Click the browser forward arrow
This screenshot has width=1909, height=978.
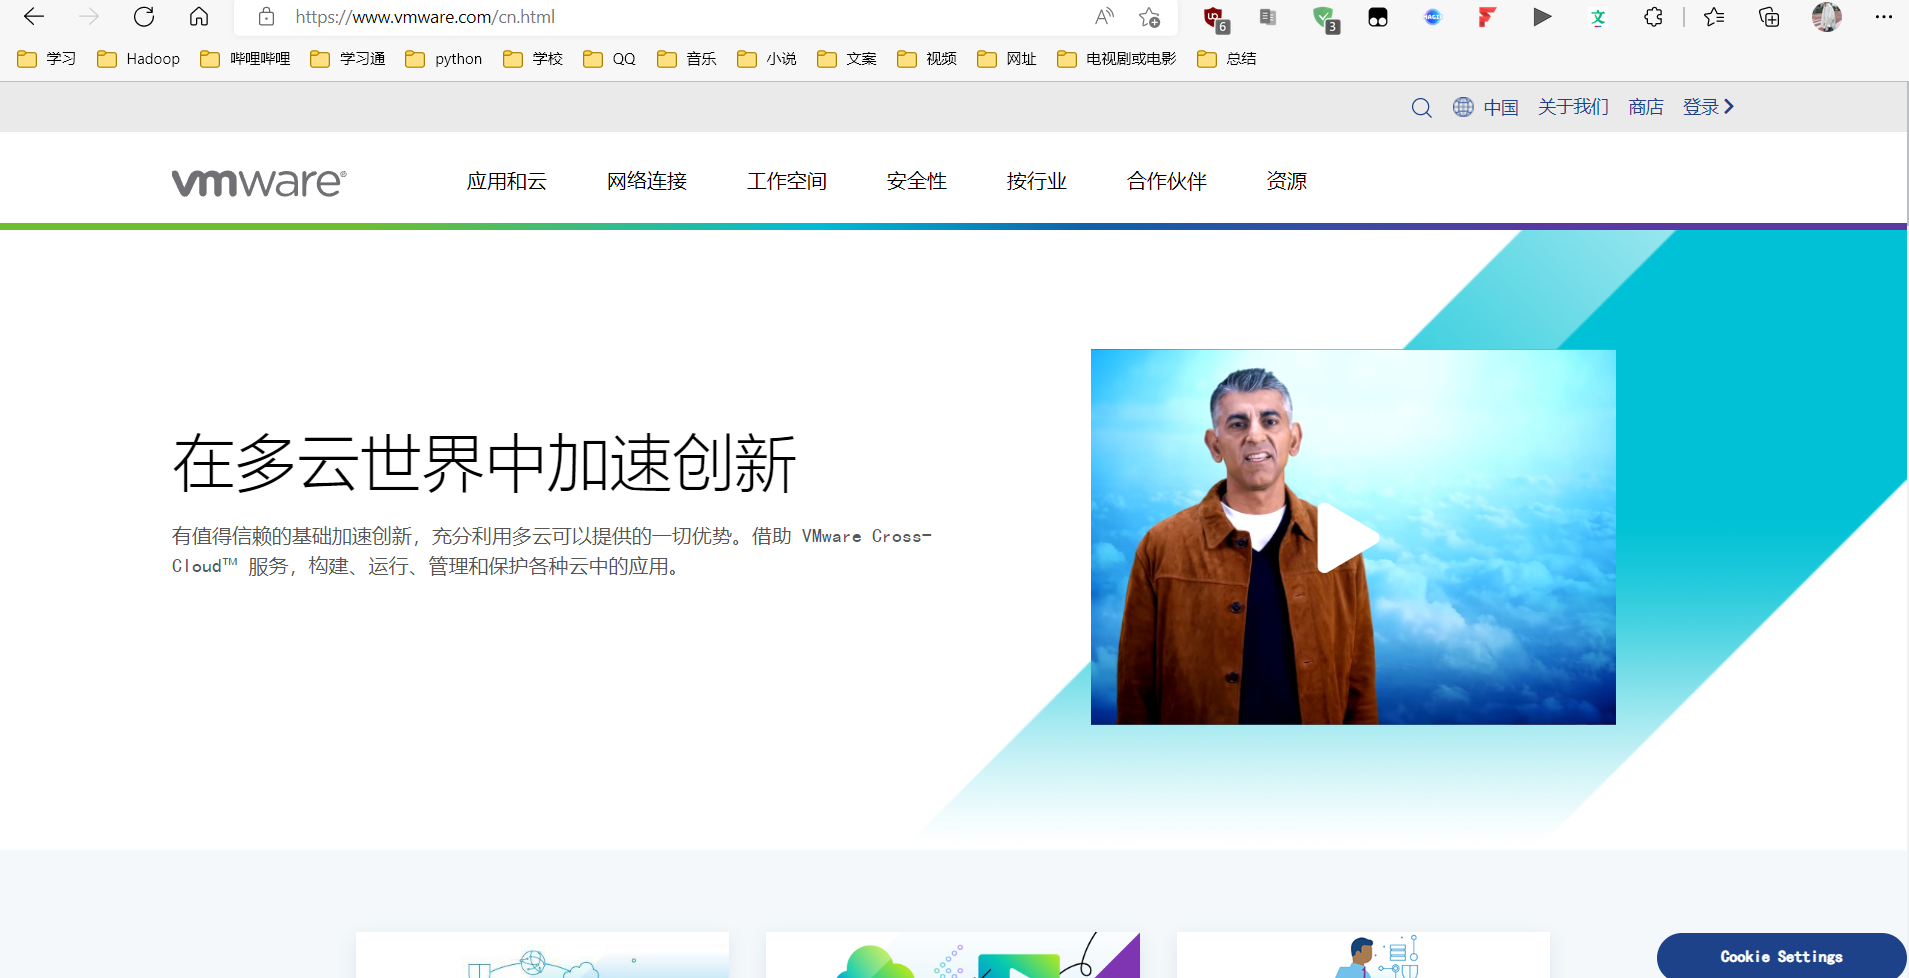point(89,17)
